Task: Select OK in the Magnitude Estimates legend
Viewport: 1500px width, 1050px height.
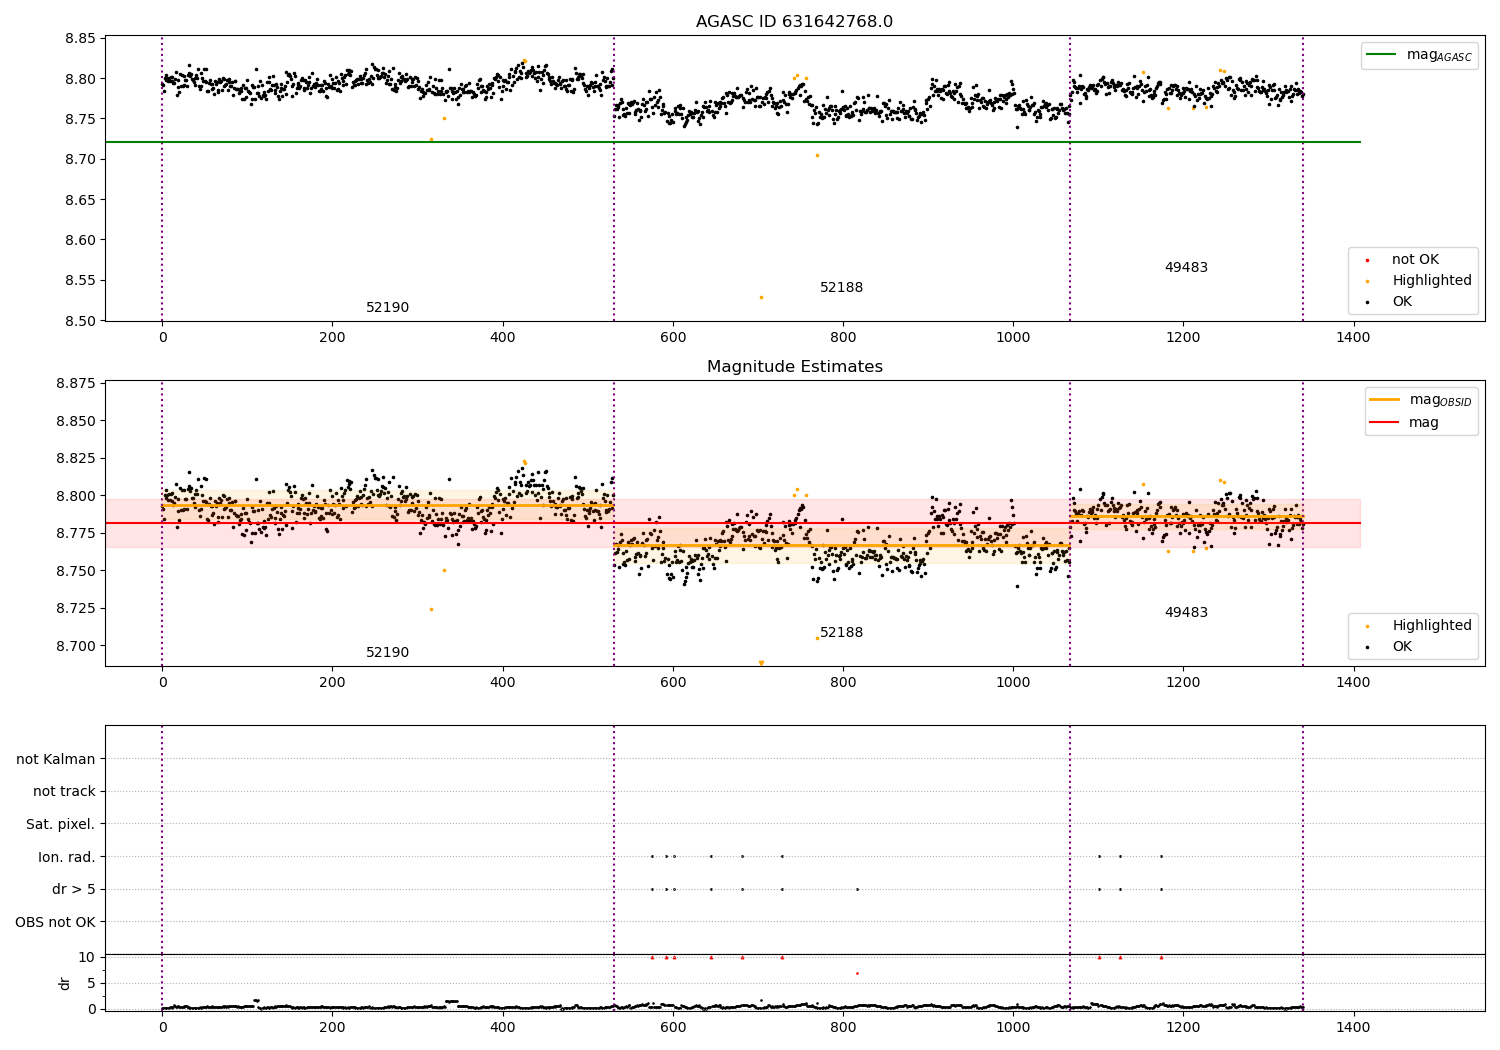Action: [x=1389, y=647]
